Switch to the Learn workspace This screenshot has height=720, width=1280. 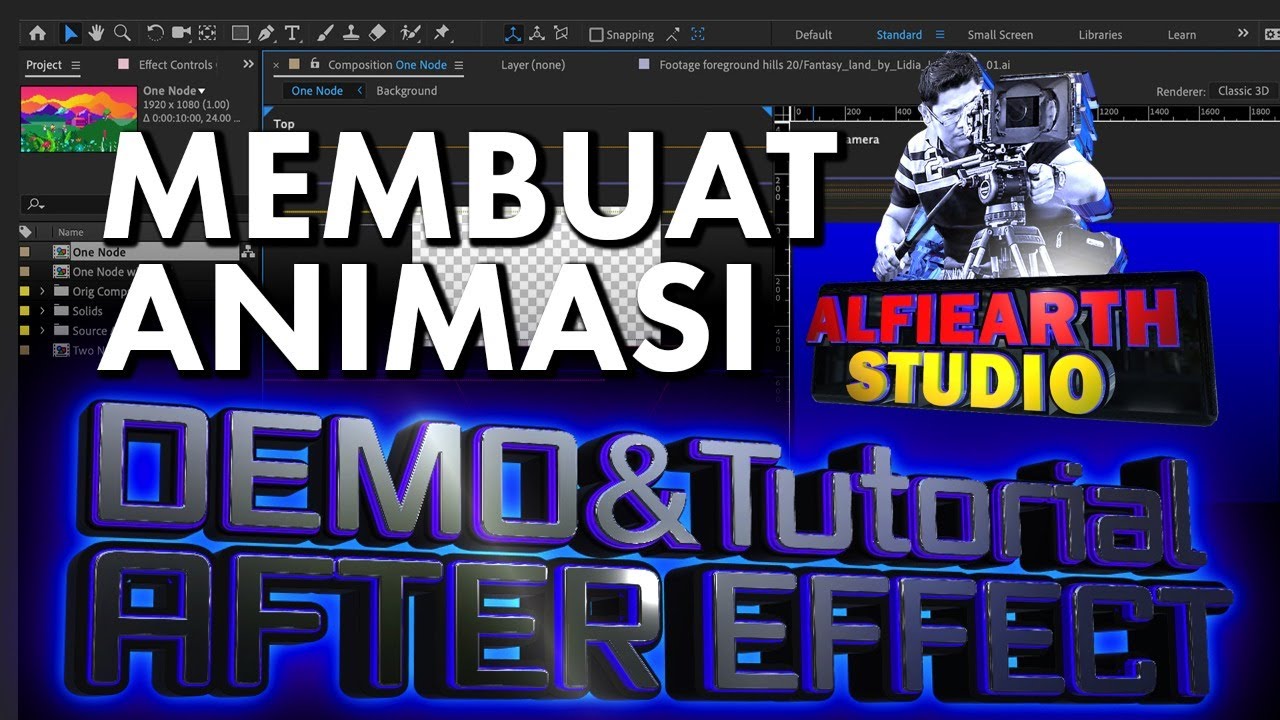point(1181,35)
